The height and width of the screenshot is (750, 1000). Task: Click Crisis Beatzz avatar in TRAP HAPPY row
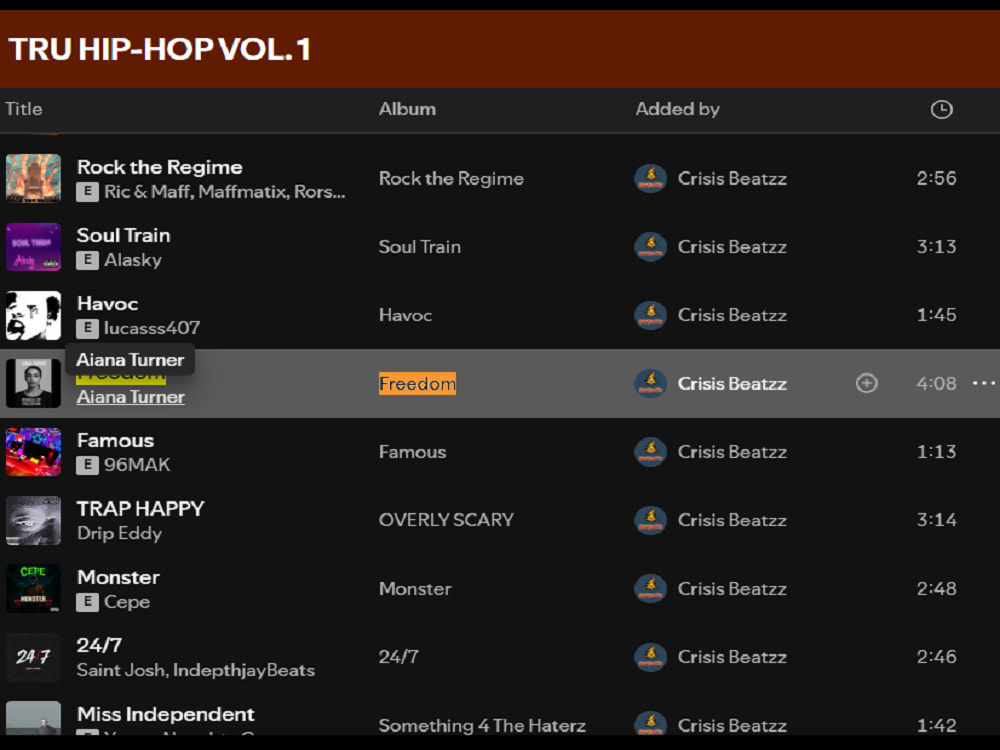click(x=651, y=520)
